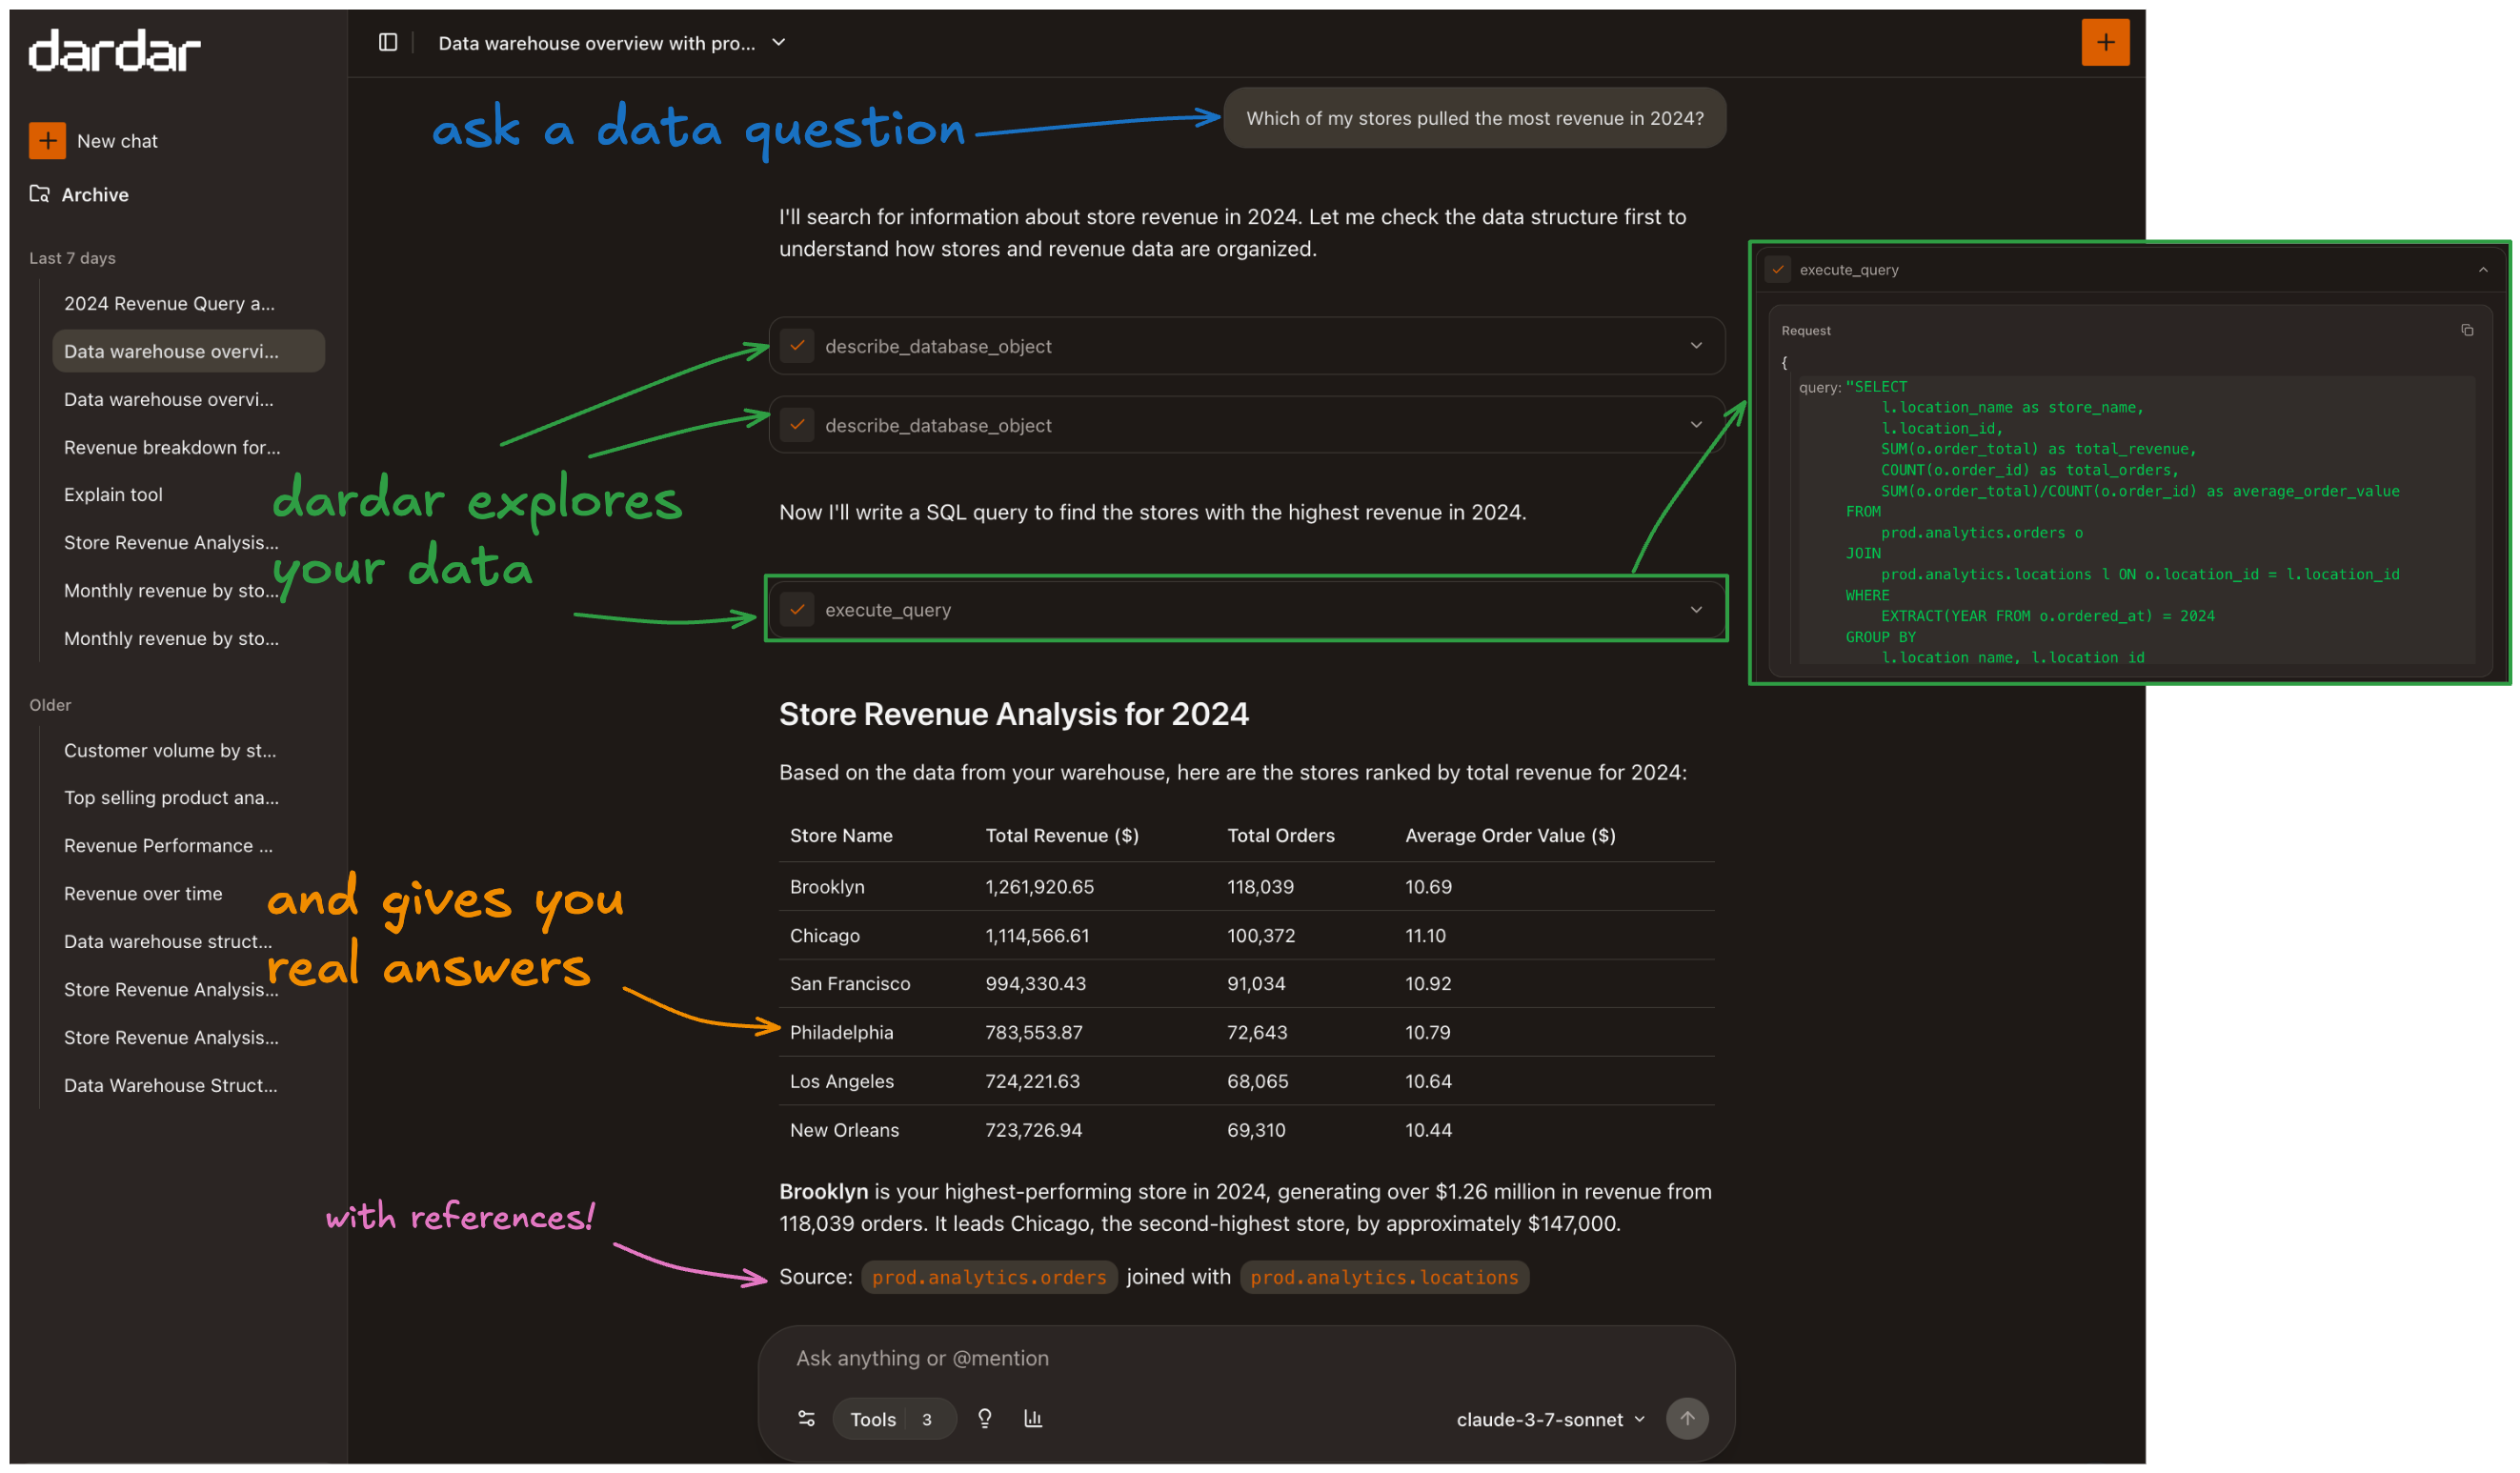Click the prod.analytics.orders source chip
This screenshot has width=2520, height=1473.
click(x=988, y=1277)
